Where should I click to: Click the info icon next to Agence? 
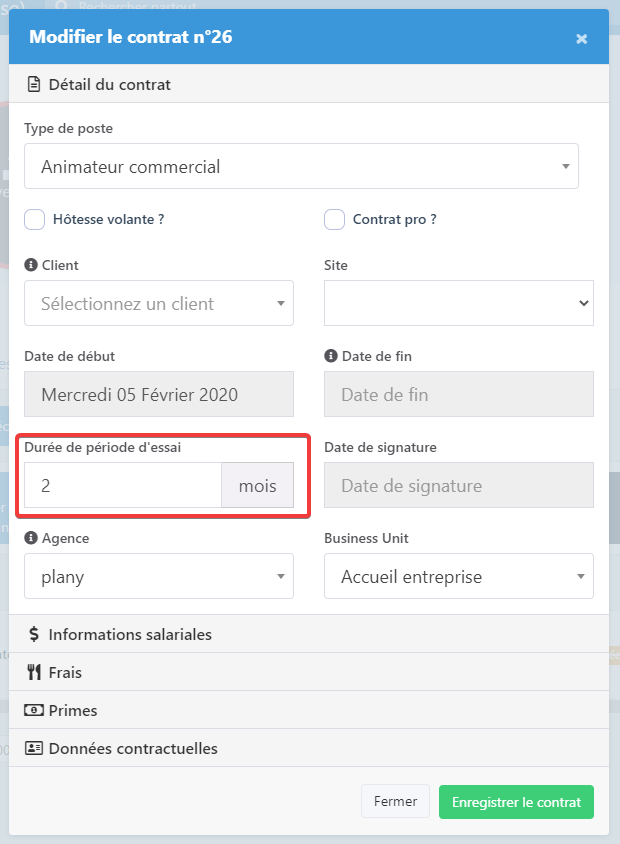tap(28, 538)
